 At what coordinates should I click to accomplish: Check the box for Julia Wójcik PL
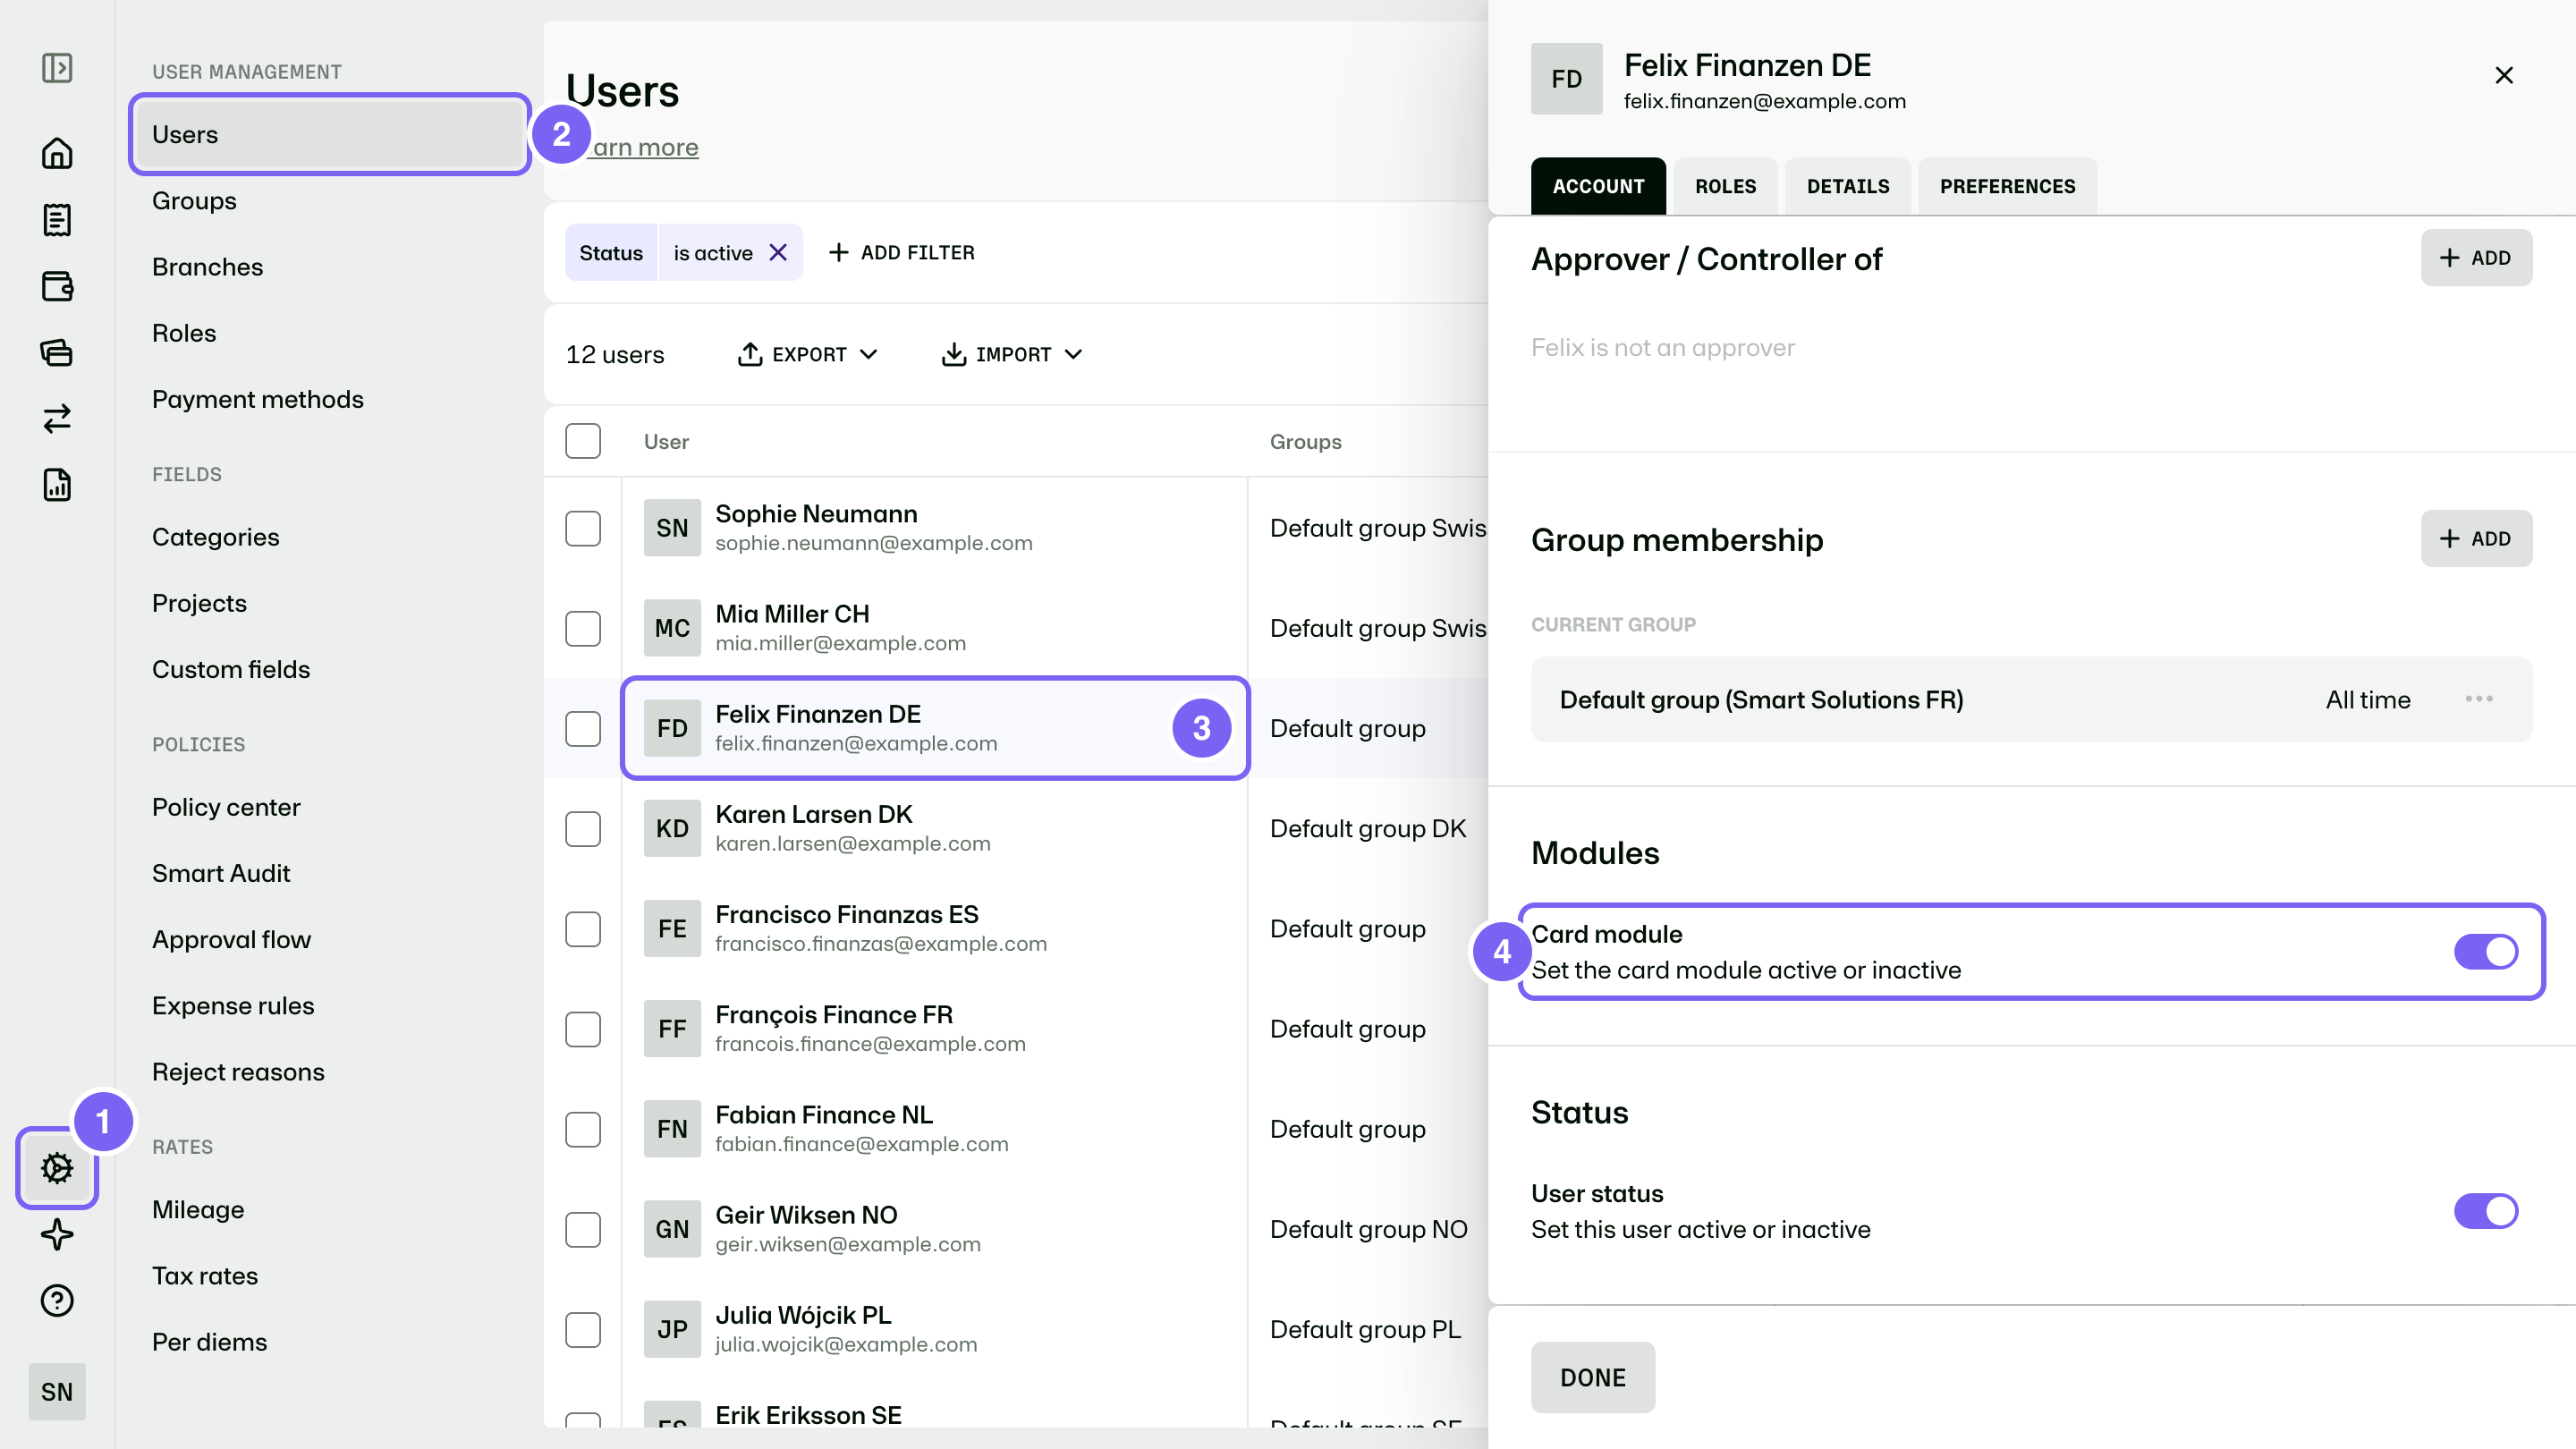[583, 1329]
